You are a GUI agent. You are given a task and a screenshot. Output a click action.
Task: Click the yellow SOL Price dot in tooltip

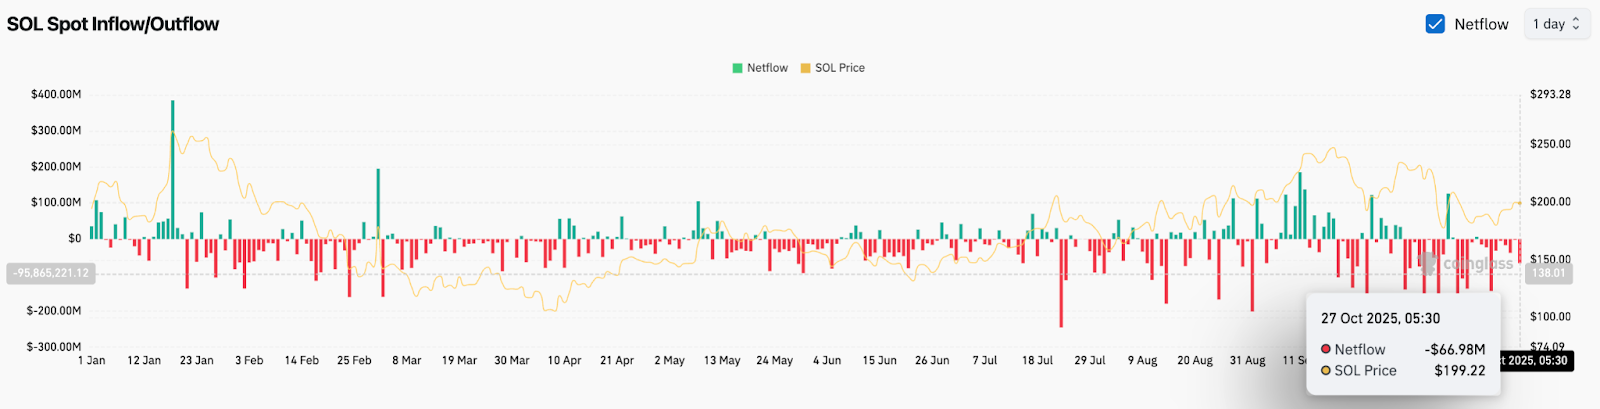coord(1326,370)
